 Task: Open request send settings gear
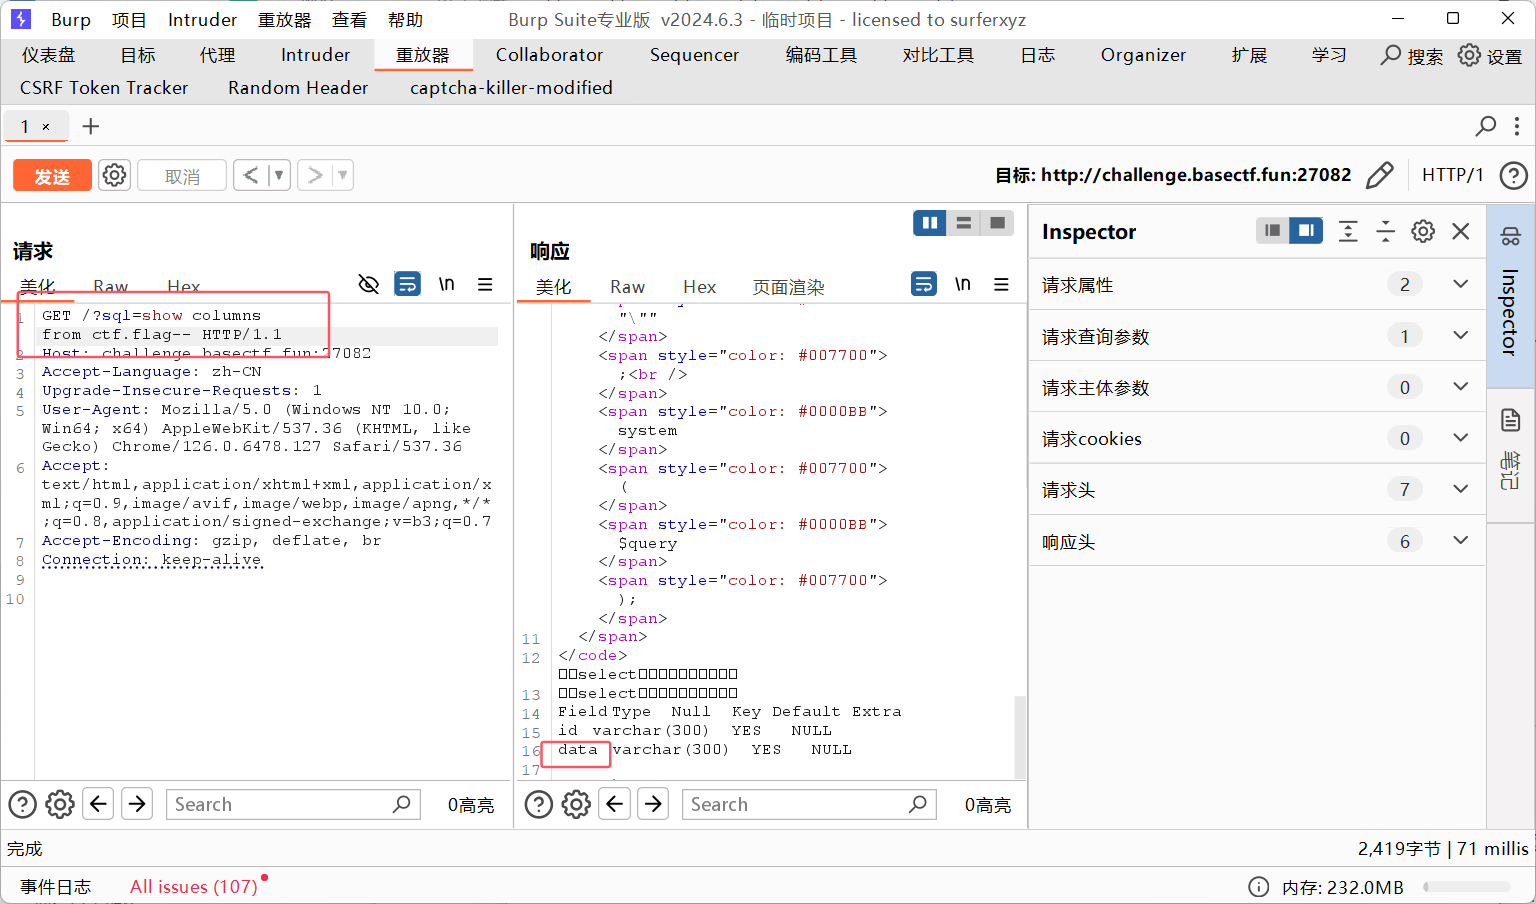point(115,175)
